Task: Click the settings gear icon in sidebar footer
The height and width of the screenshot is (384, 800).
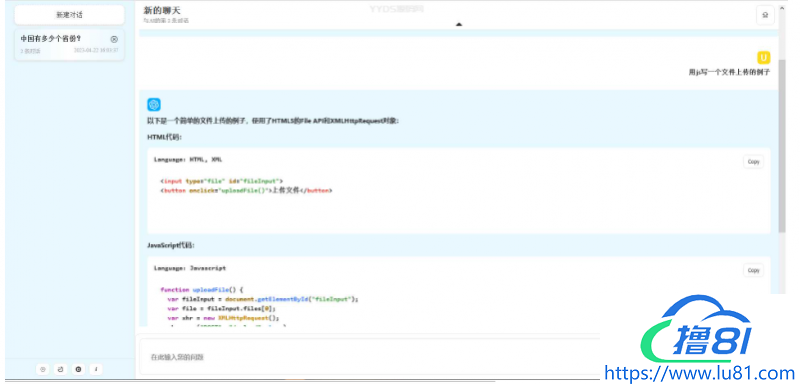Action: 43,369
